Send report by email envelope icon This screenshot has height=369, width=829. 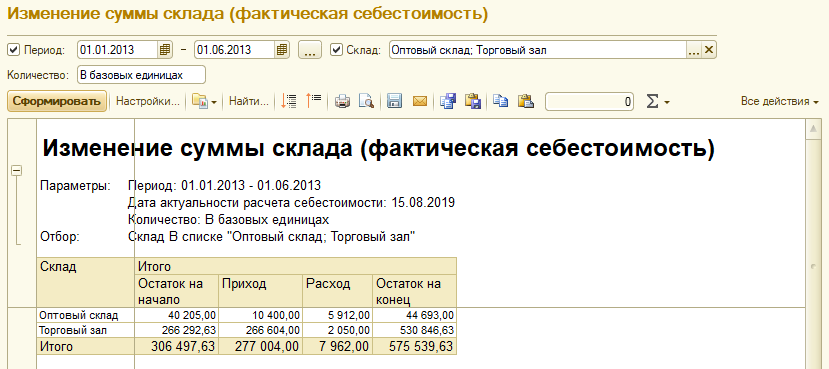coord(420,101)
